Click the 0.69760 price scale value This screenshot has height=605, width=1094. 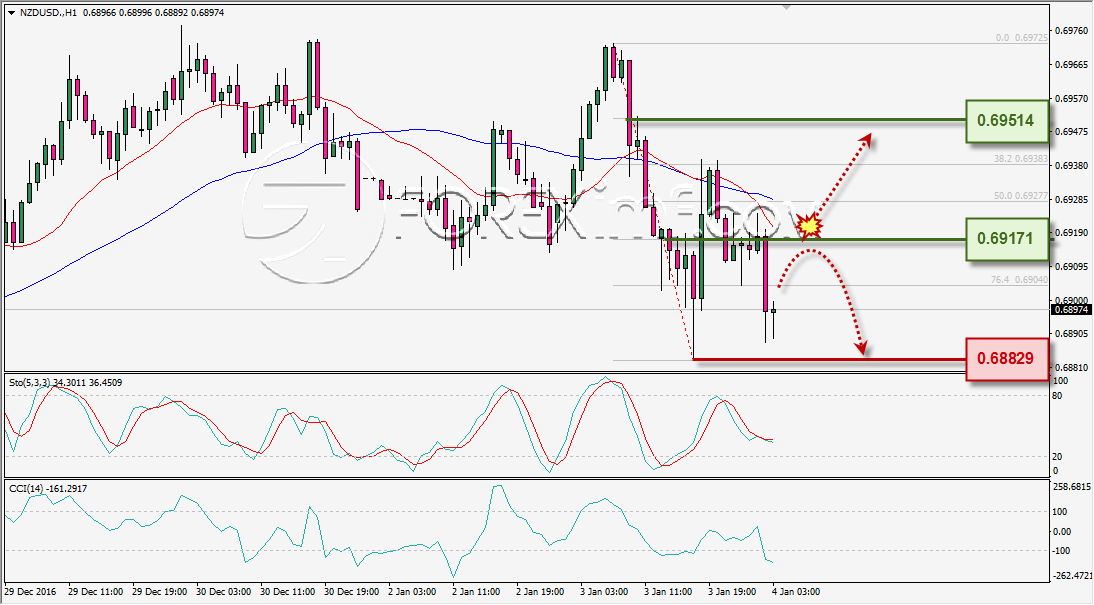click(x=1072, y=31)
